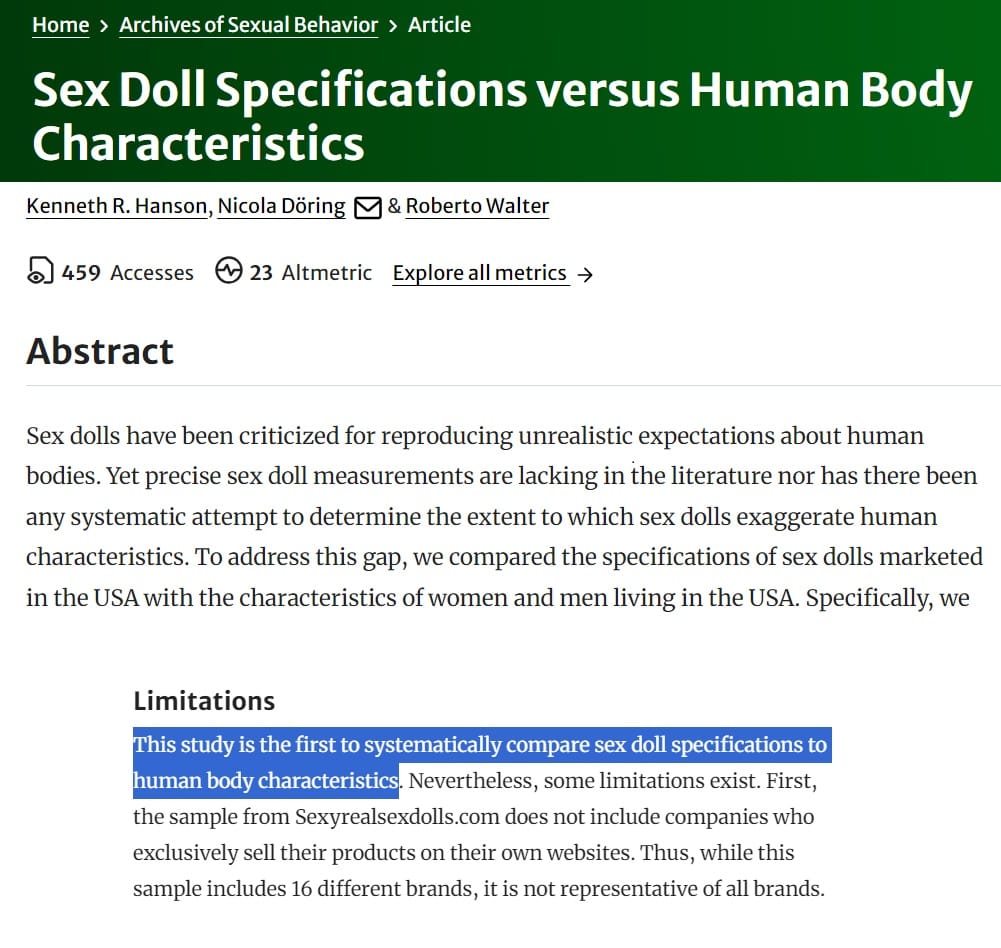Open author Nicola Döring profile

point(282,206)
